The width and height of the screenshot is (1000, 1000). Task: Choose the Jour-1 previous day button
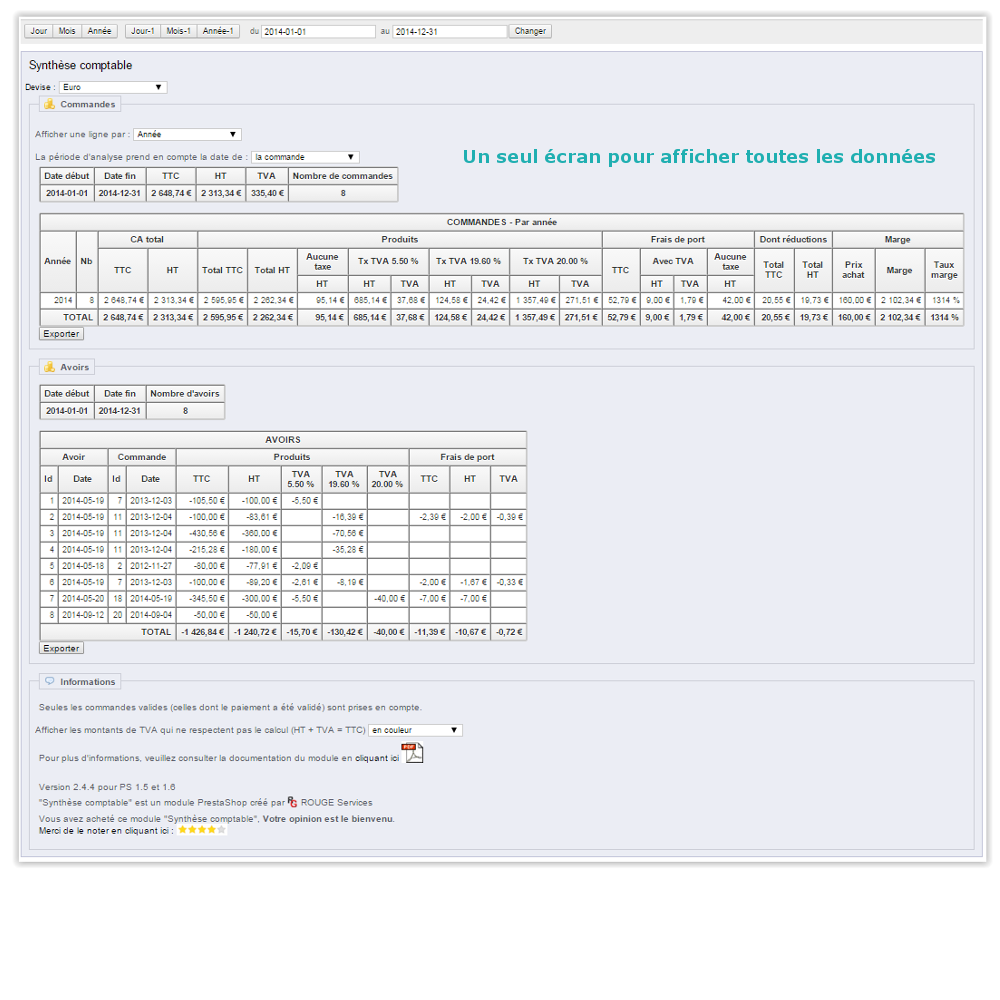pos(143,31)
